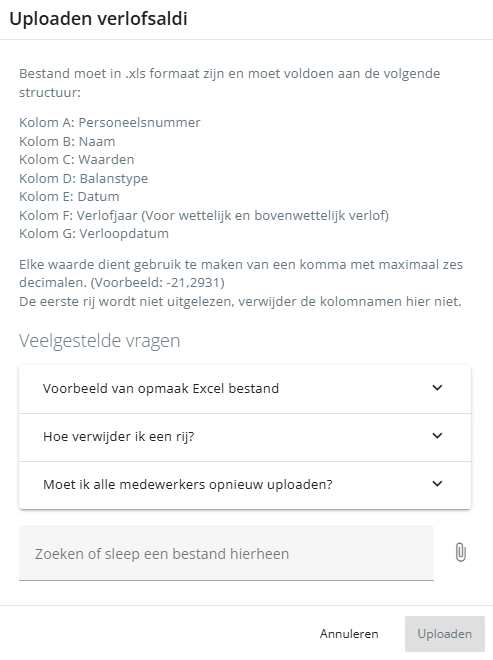Screen dimensions: 493x660
Task: Click the 'Zoeken of sleep een bestand hierheen' field
Action: tap(226, 553)
